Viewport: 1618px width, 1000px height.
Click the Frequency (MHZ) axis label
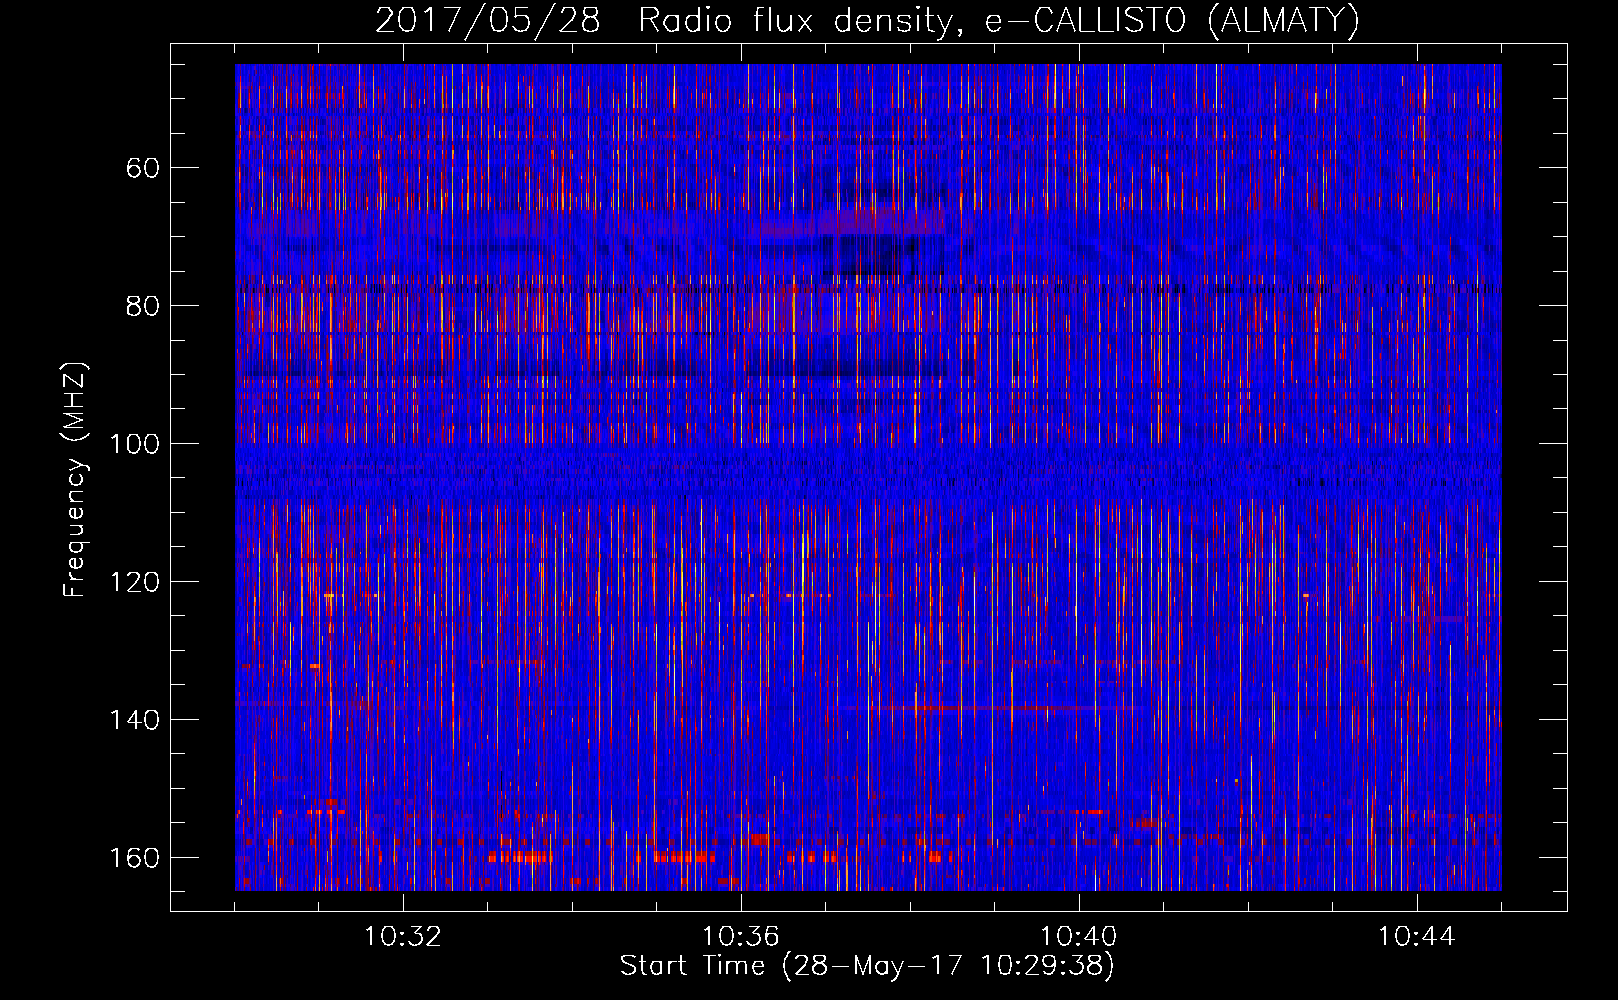pyautogui.click(x=75, y=479)
